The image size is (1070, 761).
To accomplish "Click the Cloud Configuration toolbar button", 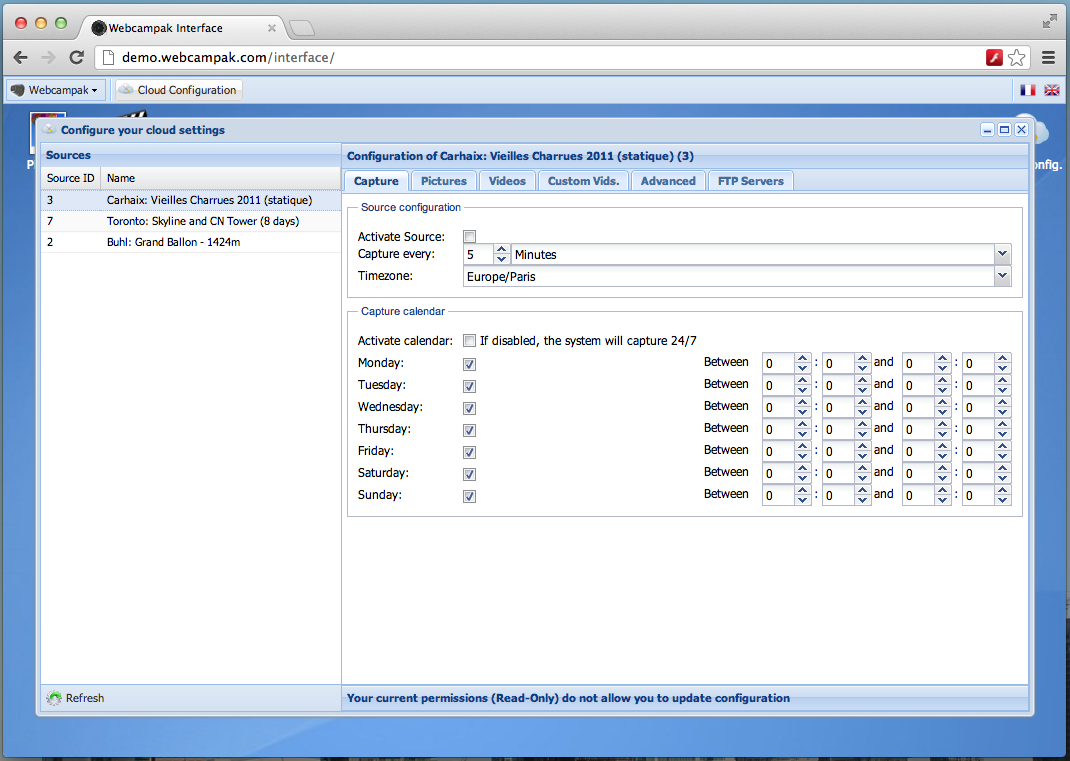I will pos(179,90).
